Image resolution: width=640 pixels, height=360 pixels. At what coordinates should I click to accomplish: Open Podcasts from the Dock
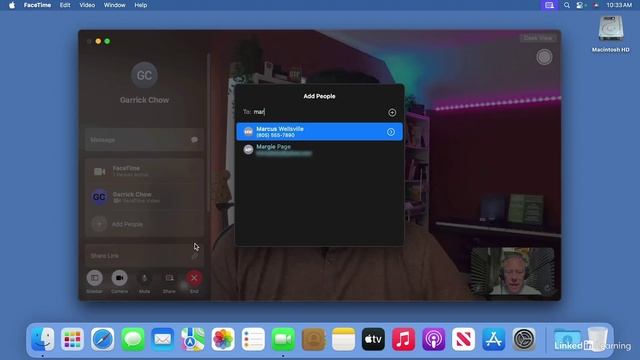433,339
